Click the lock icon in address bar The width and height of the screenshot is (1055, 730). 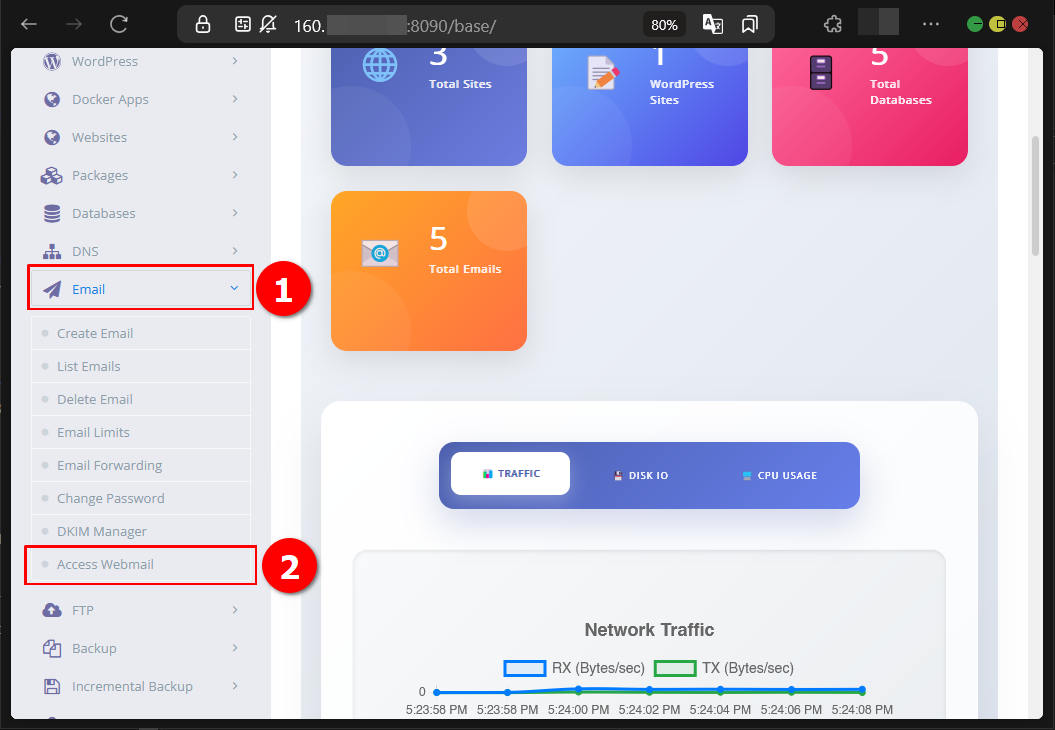click(x=203, y=25)
